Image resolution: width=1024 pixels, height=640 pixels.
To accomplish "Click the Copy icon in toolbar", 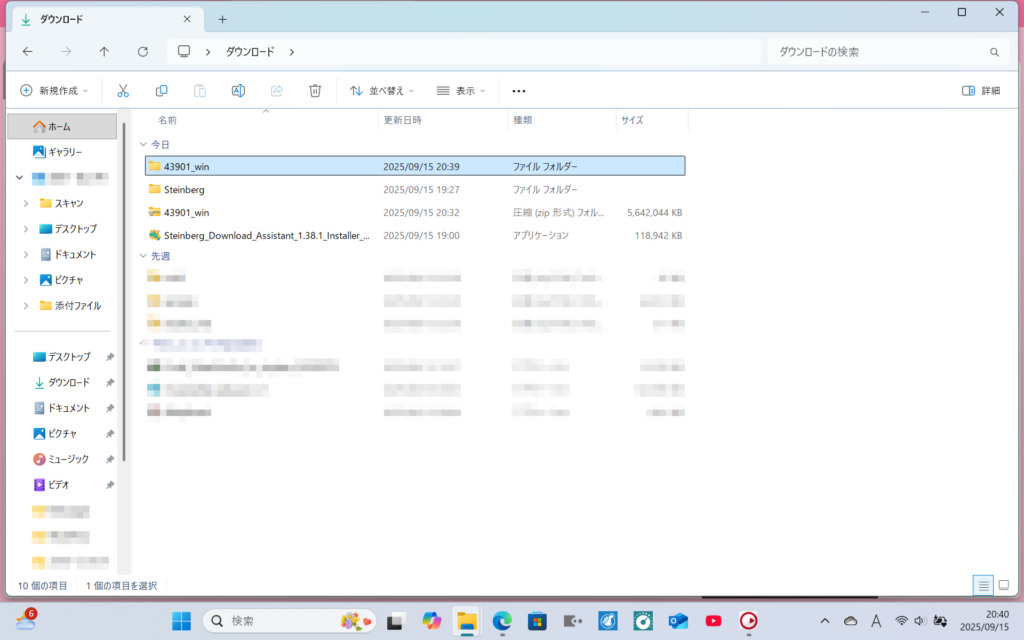I will (161, 90).
